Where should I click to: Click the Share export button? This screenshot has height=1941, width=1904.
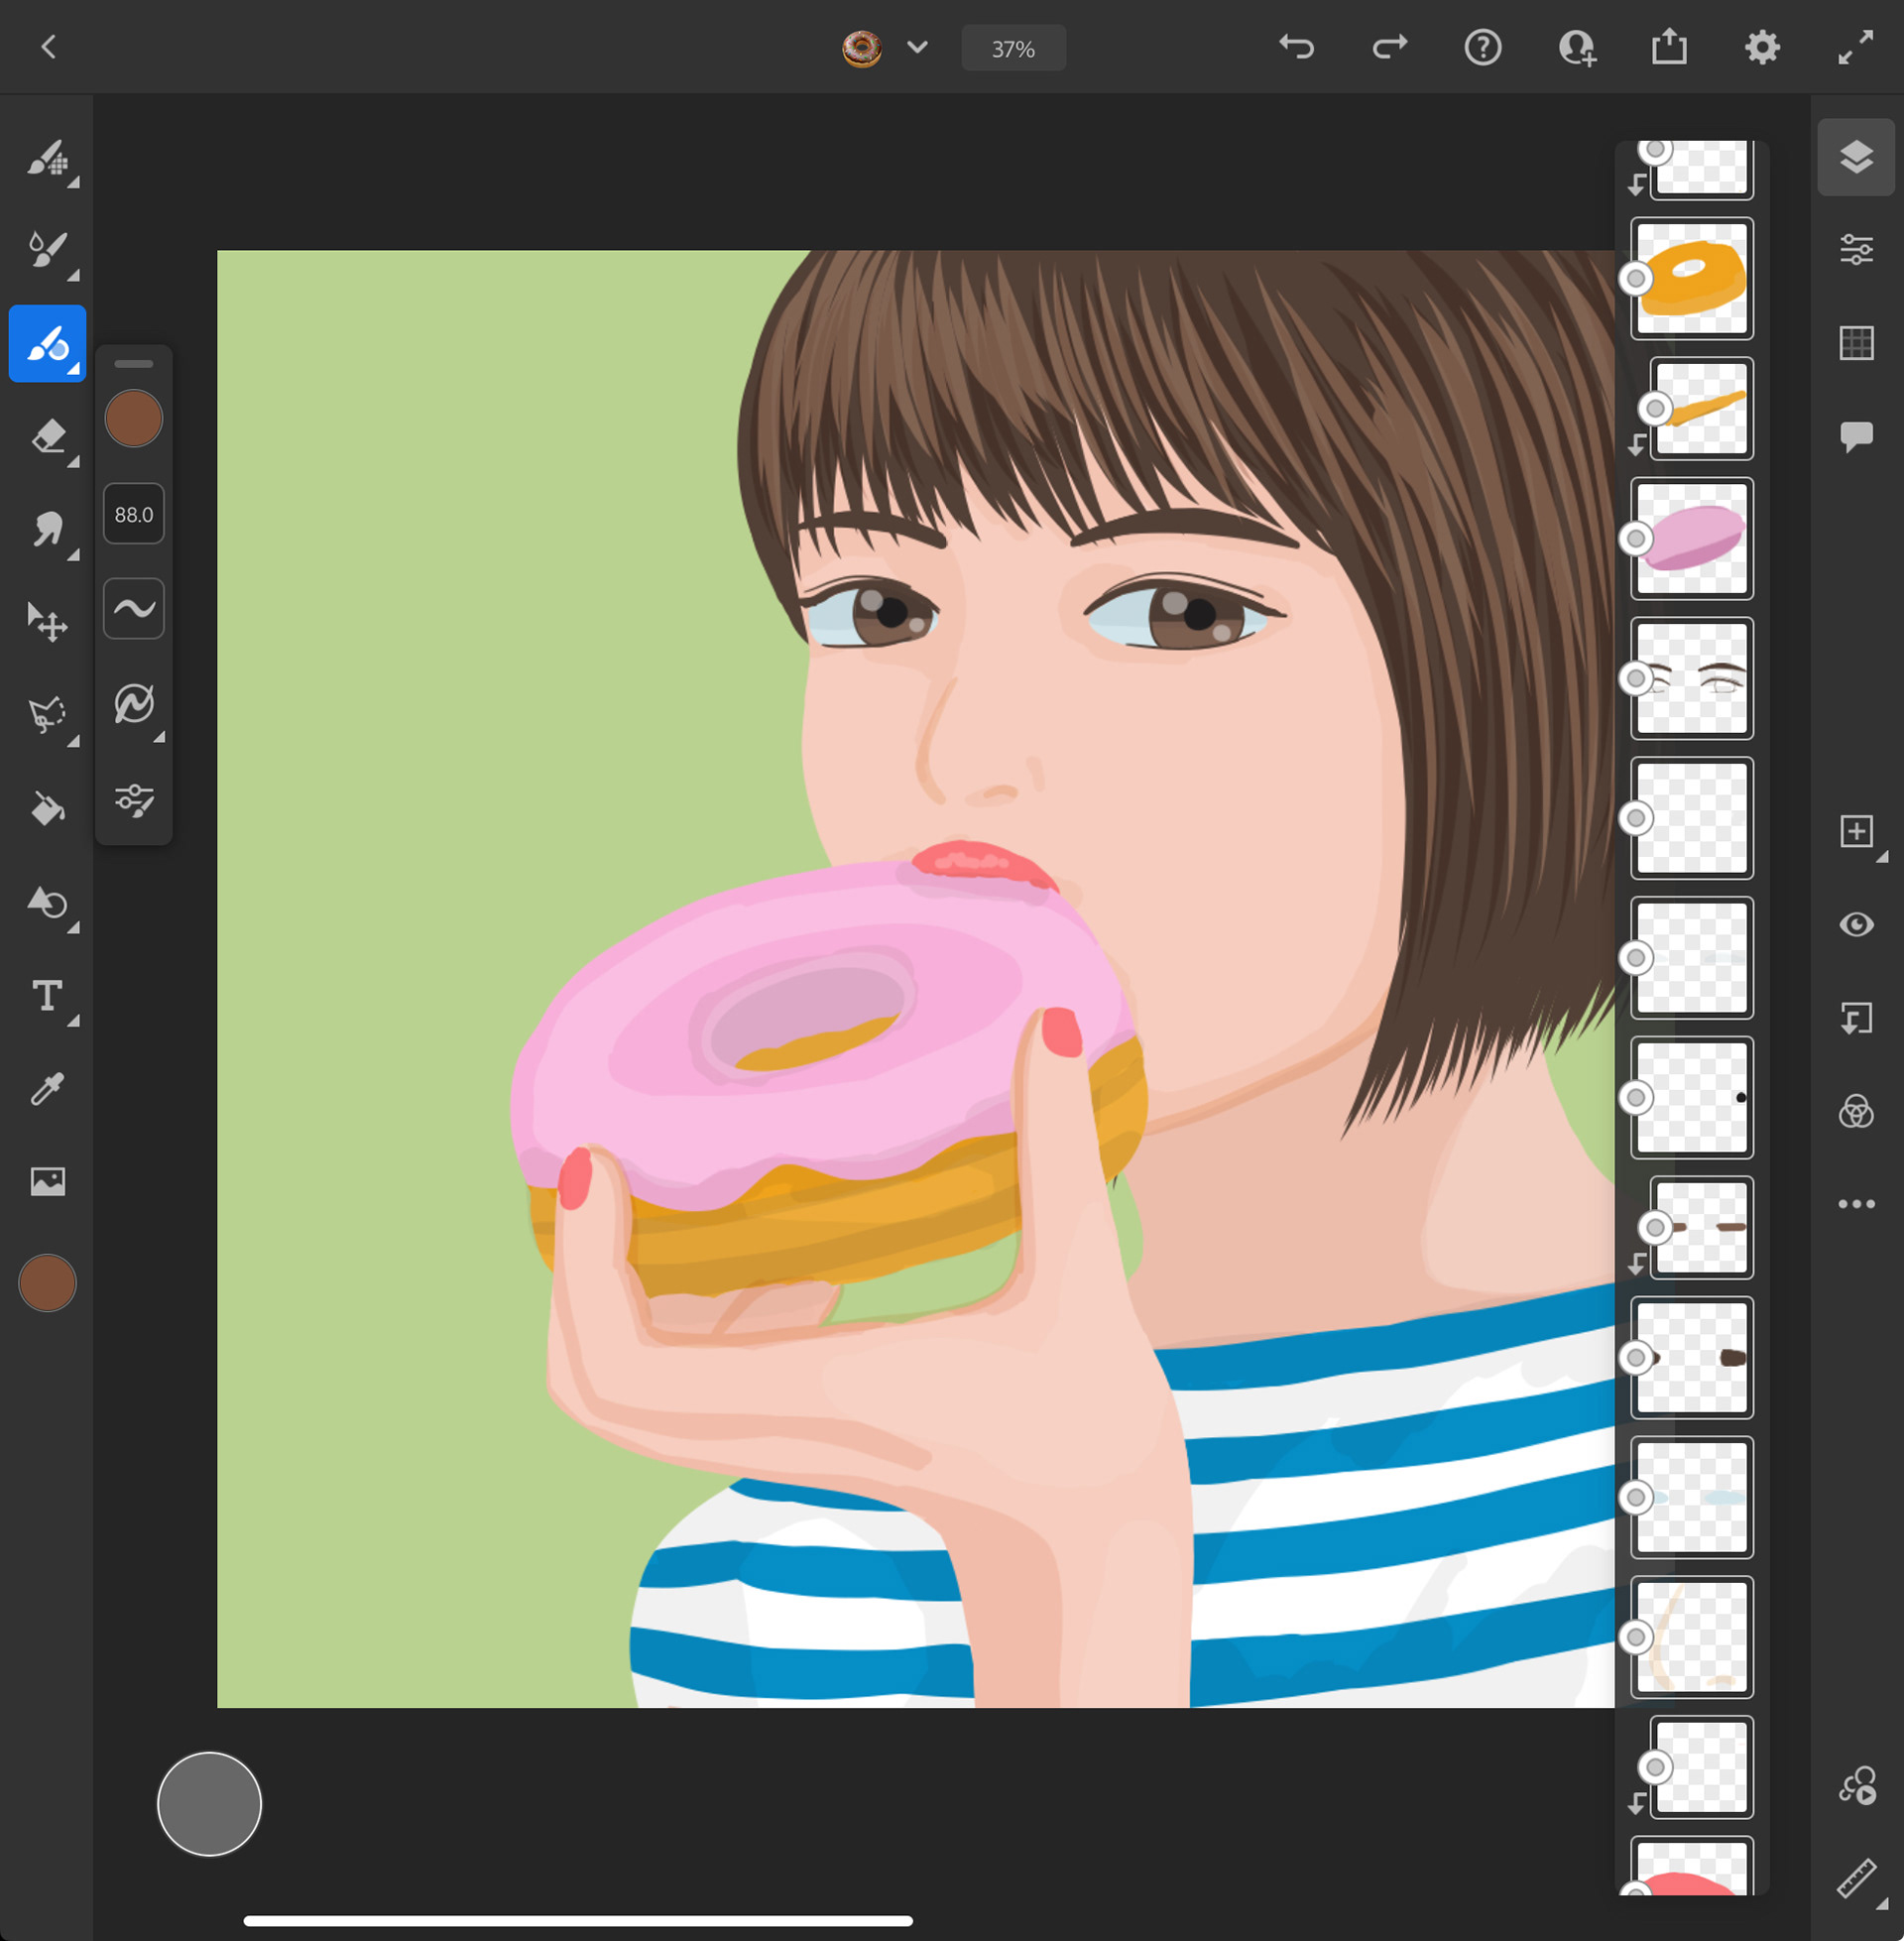(x=1668, y=47)
